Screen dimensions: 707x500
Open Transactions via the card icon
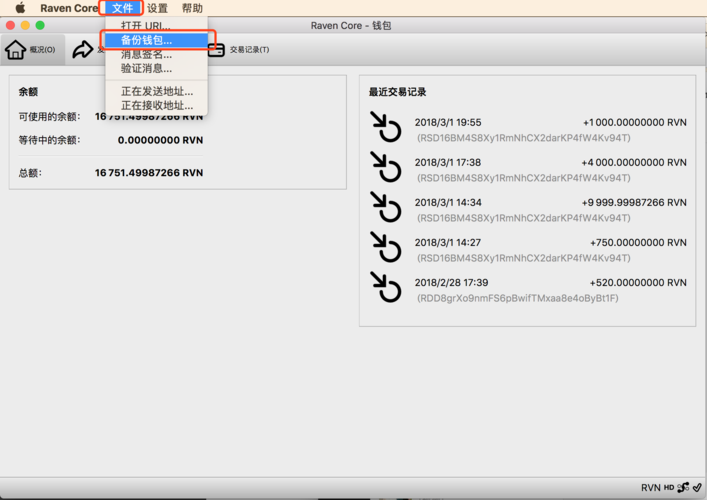216,49
